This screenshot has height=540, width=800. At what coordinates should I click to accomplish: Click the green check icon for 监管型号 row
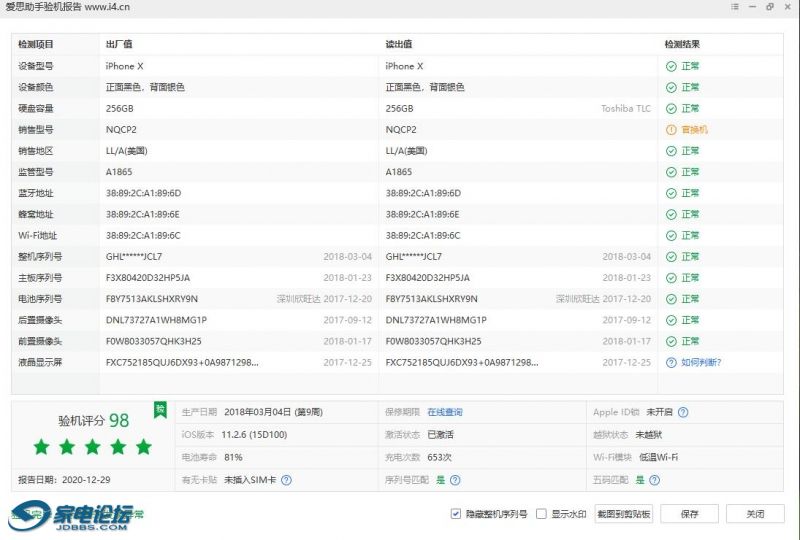pyautogui.click(x=671, y=172)
